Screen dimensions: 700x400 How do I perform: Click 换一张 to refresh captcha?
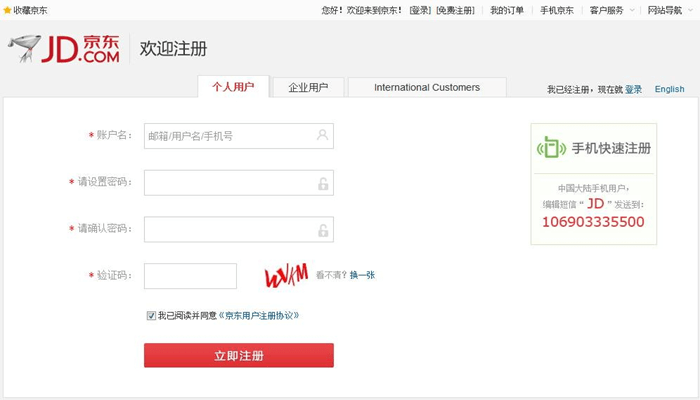(362, 275)
